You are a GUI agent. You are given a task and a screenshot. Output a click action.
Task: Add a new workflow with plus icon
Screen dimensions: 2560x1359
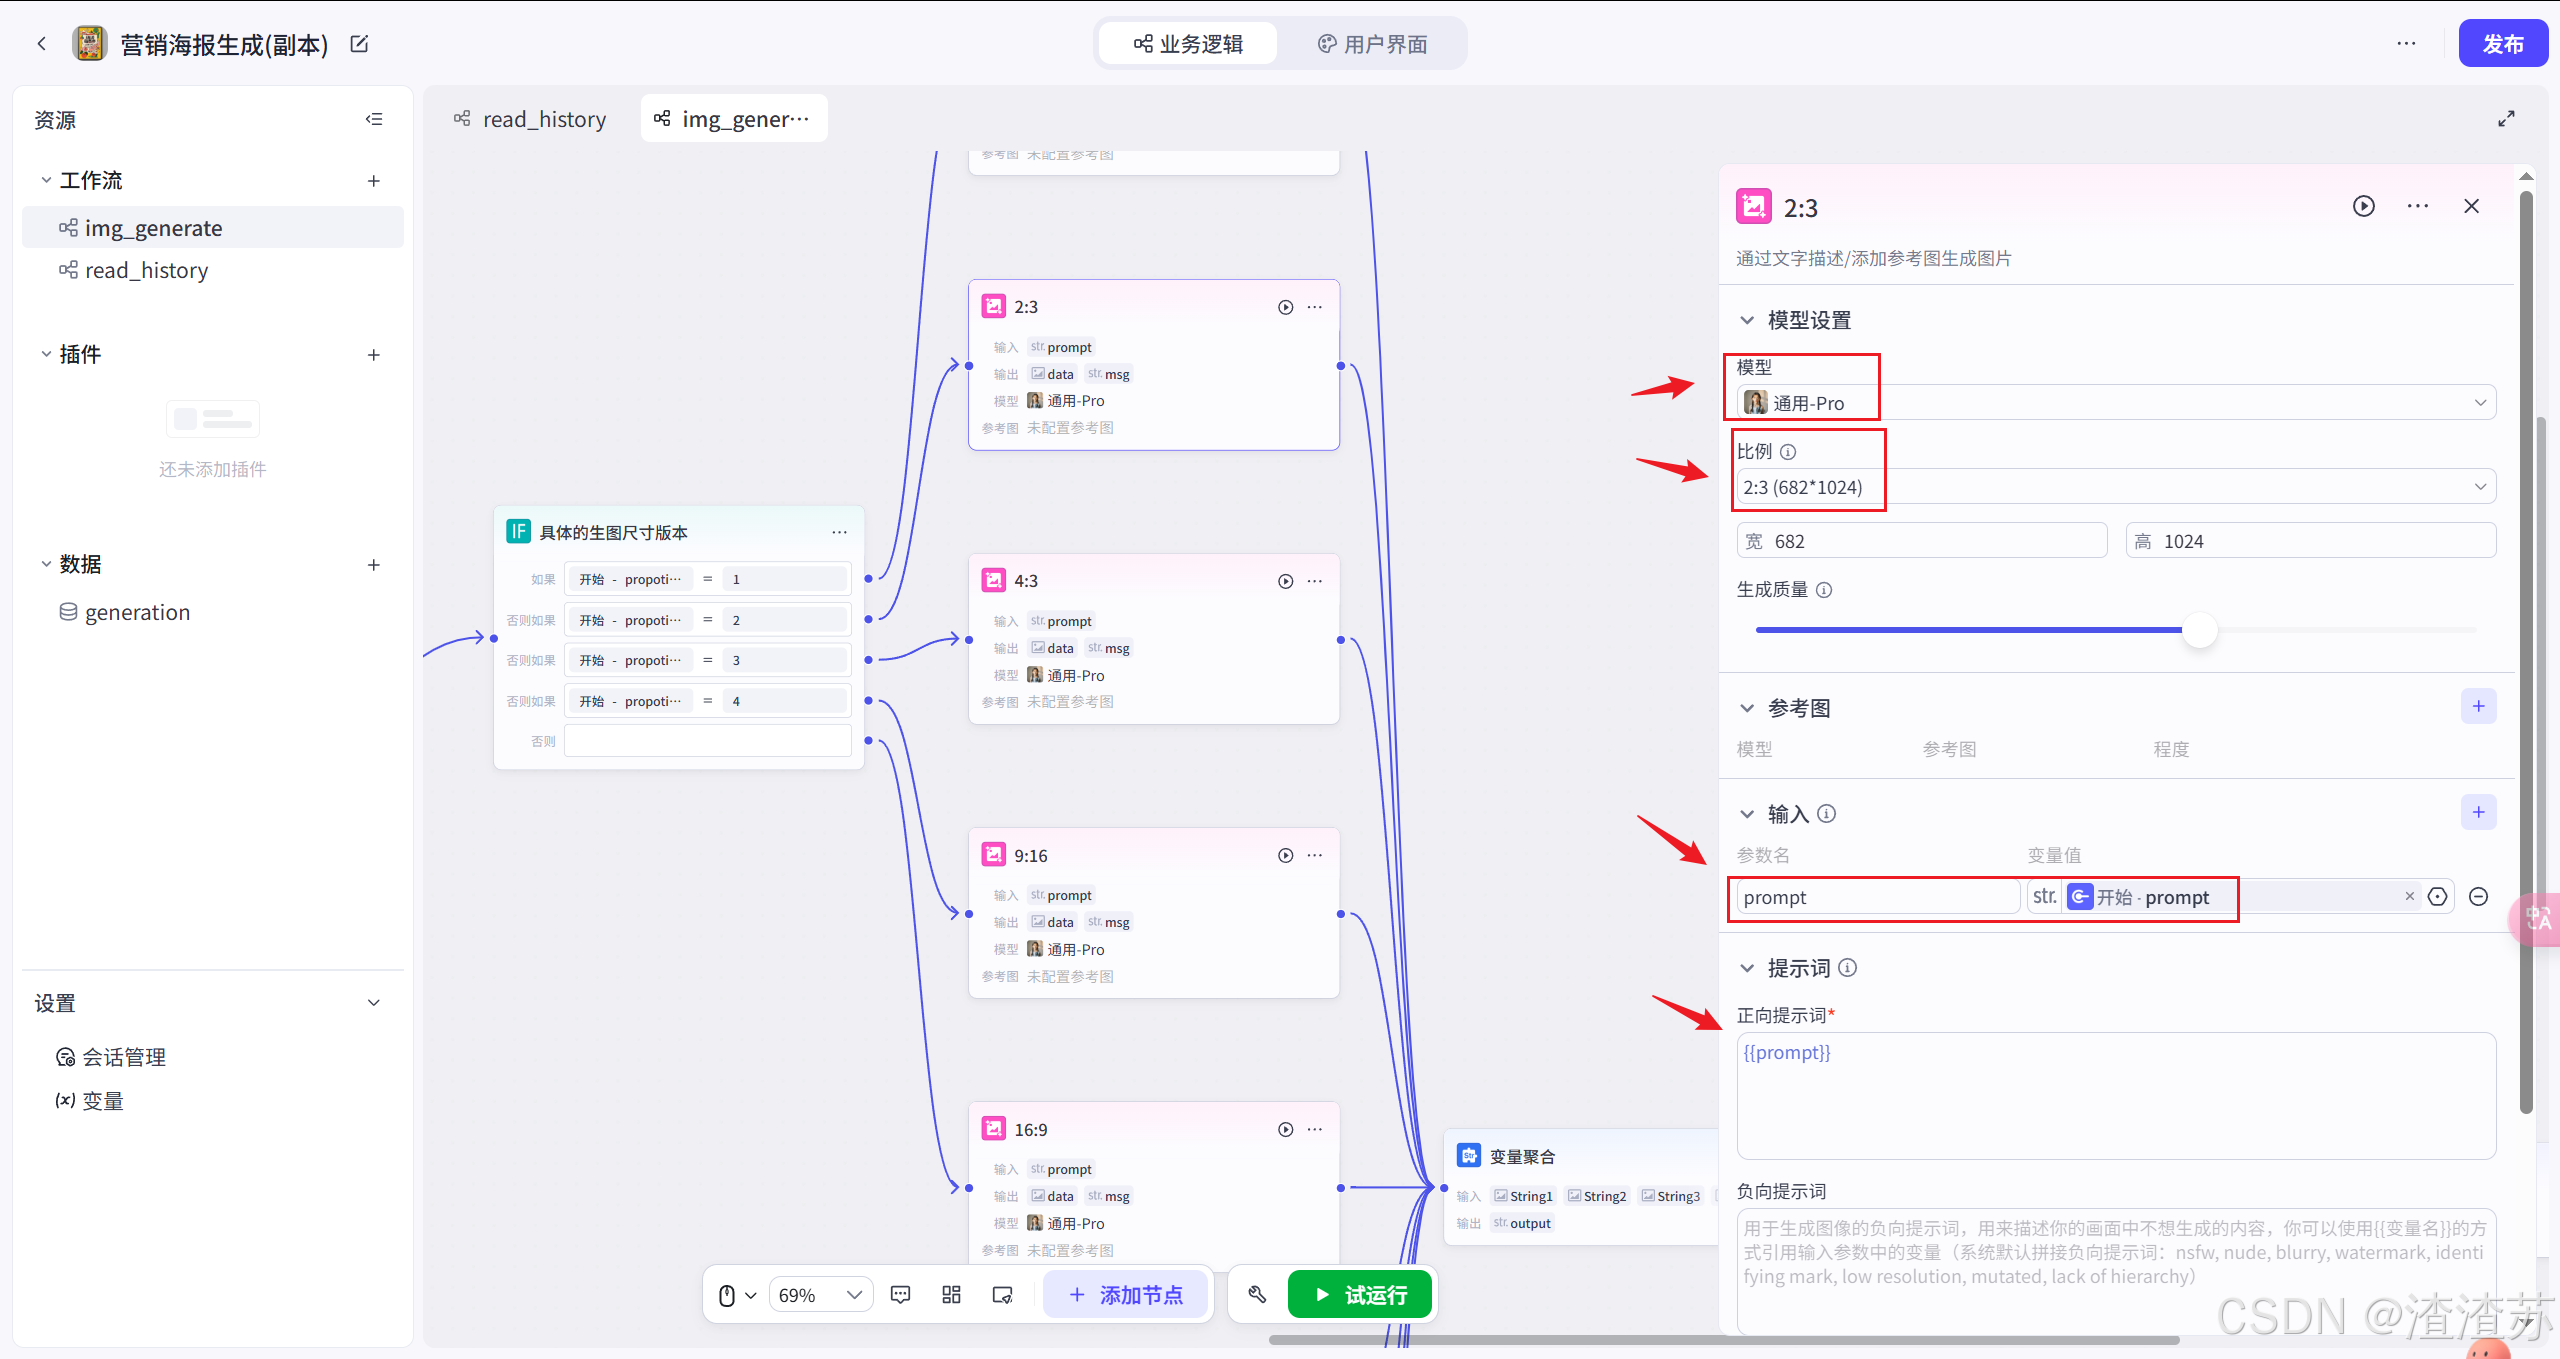374,181
